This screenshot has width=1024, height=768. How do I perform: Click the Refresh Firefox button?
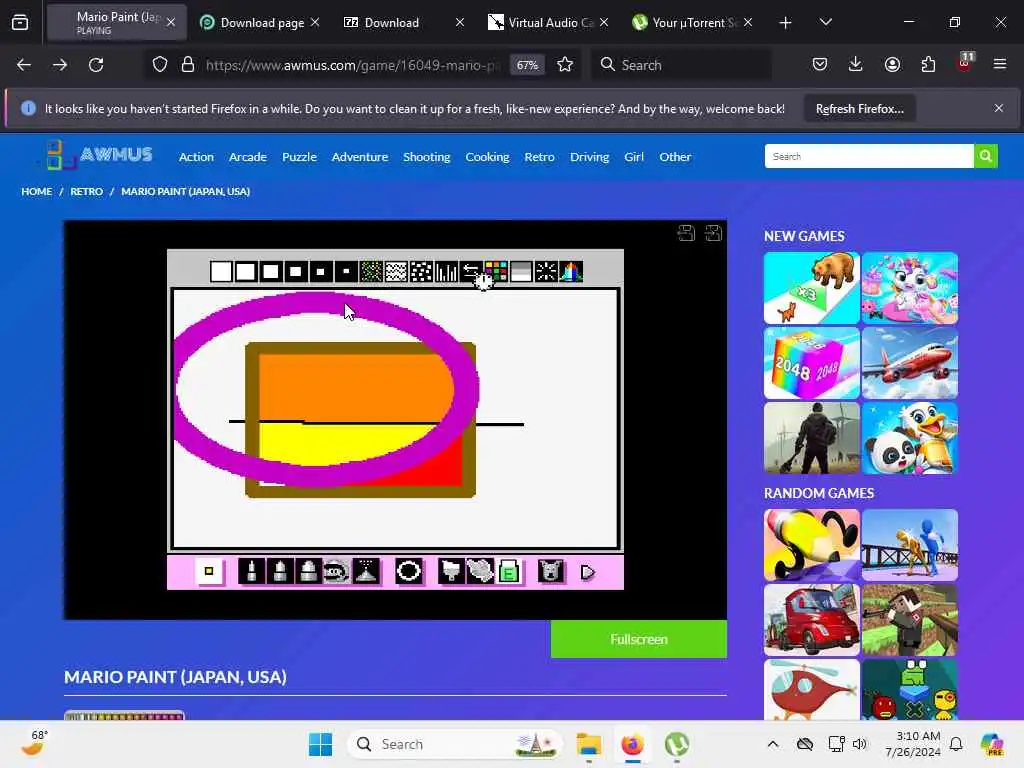pyautogui.click(x=859, y=108)
